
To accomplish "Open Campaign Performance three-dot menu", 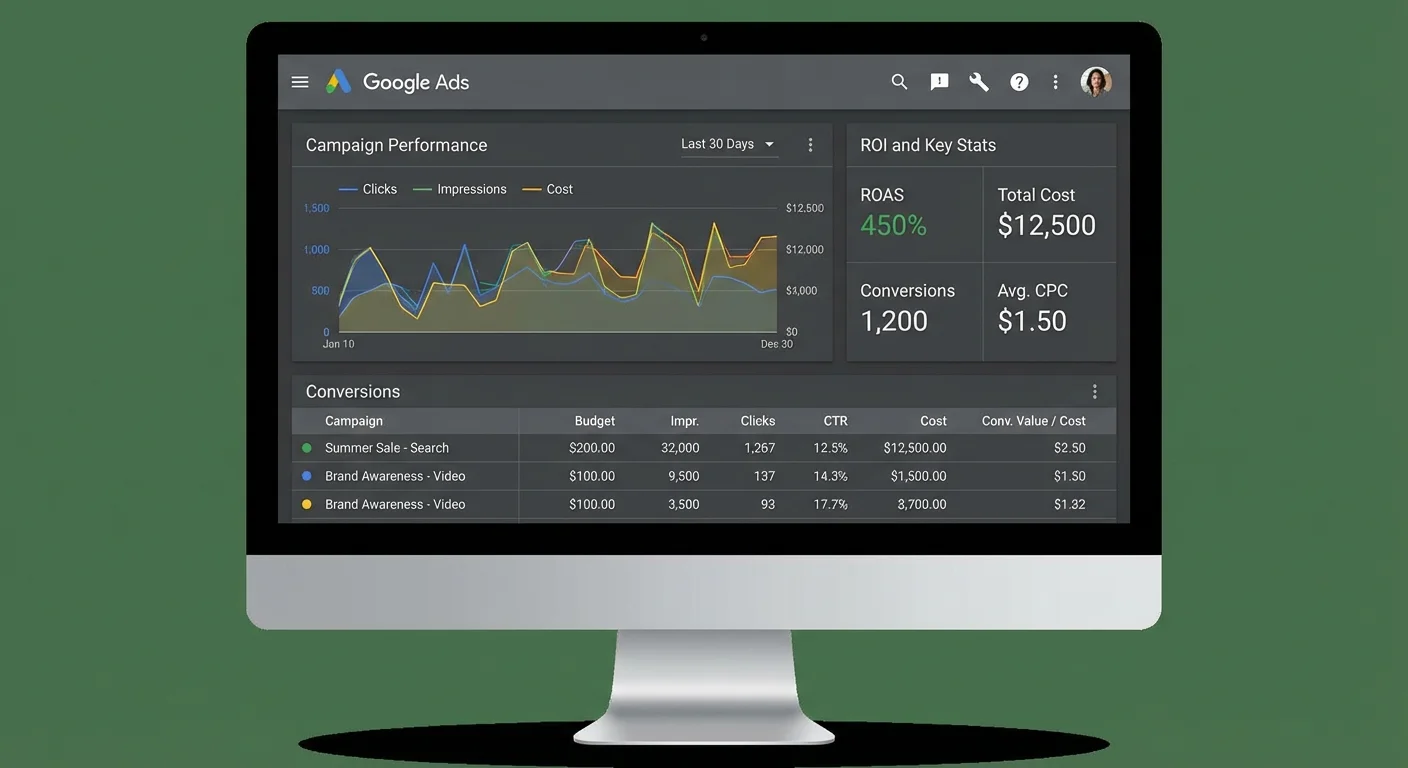I will tap(810, 145).
